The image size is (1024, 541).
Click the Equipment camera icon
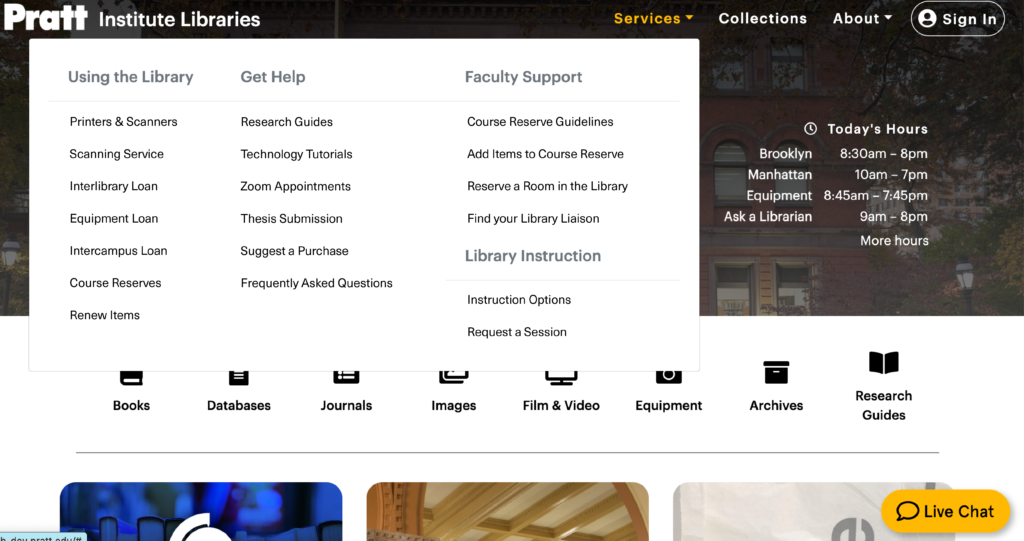point(669,377)
